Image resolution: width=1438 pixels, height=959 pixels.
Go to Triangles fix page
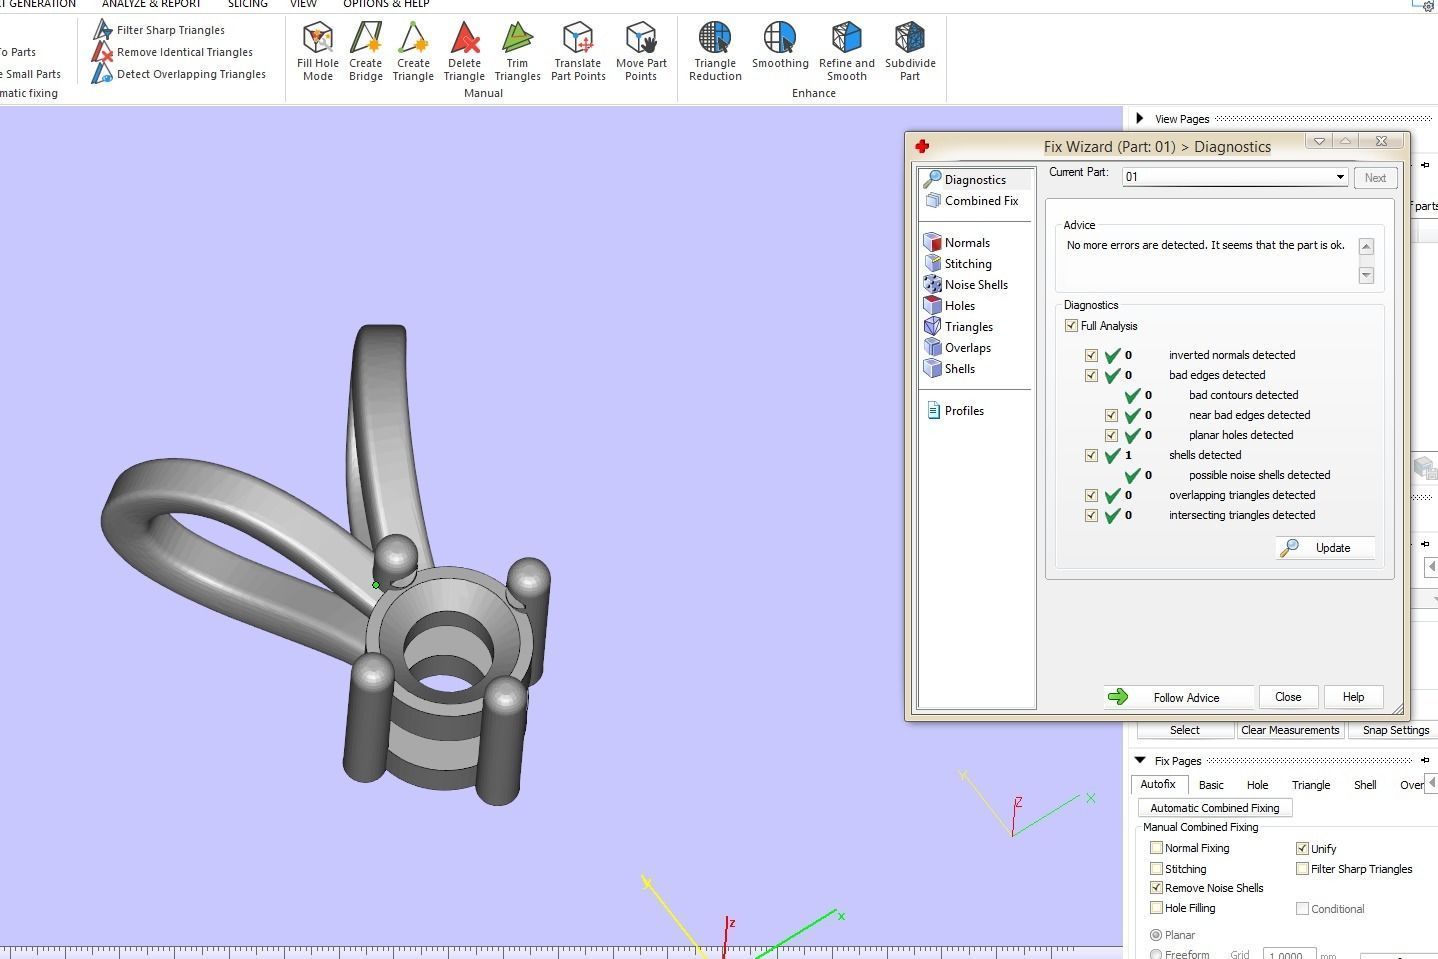pos(958,327)
